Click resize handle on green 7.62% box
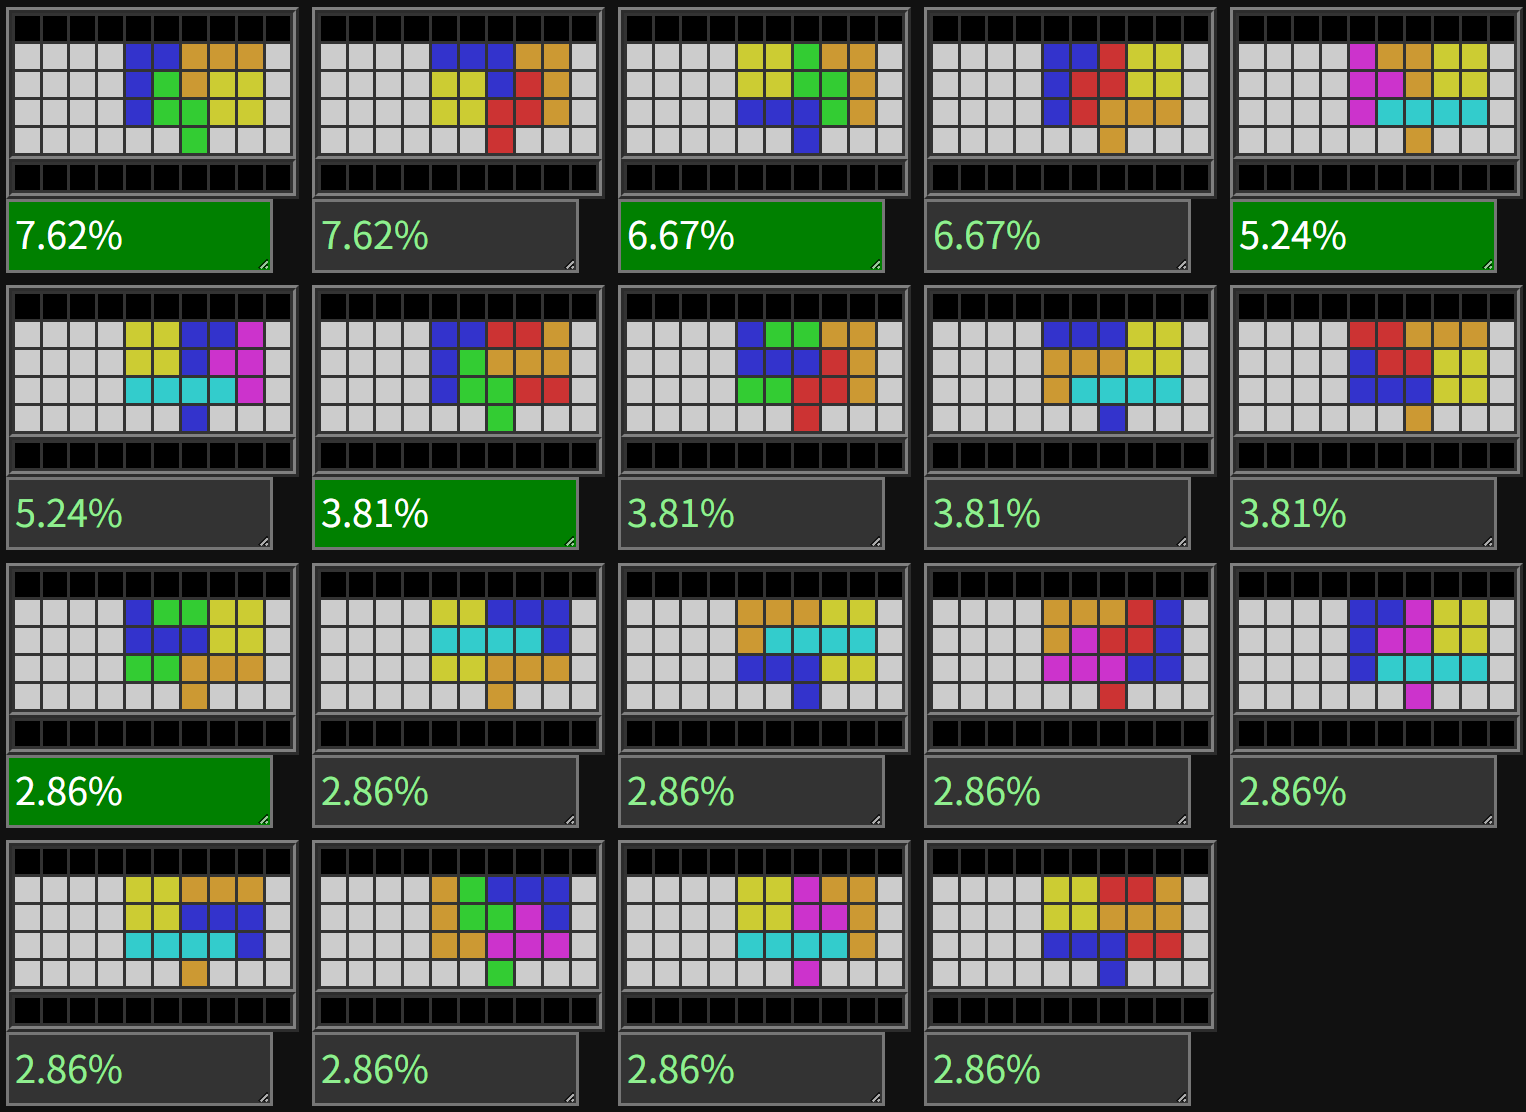This screenshot has height=1112, width=1526. (264, 265)
